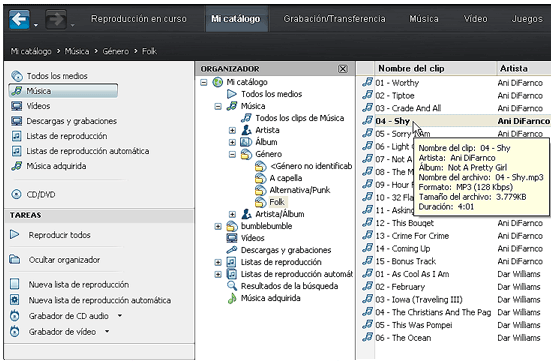Click Género in the breadcrumb path
The image size is (555, 364).
116,51
